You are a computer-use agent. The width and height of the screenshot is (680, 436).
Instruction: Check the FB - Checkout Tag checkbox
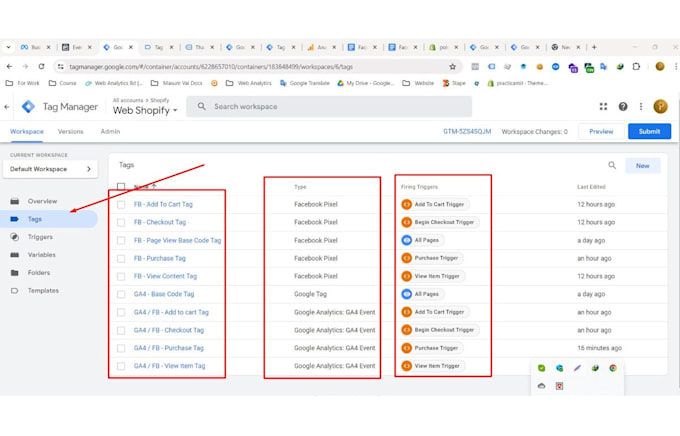(x=121, y=222)
